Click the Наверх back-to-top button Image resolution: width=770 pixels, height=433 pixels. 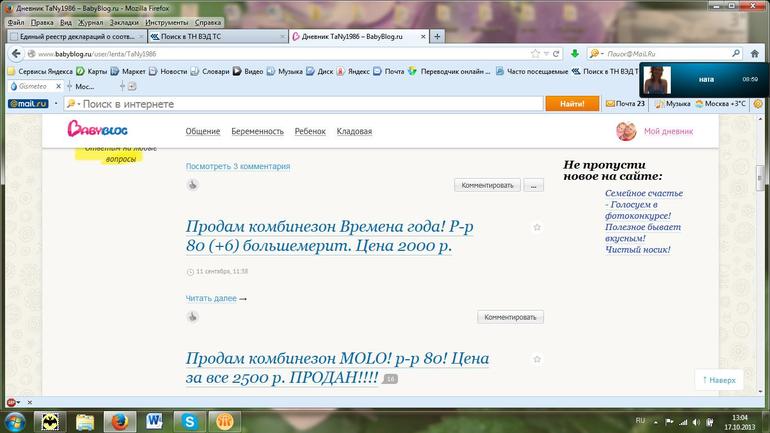click(x=719, y=379)
